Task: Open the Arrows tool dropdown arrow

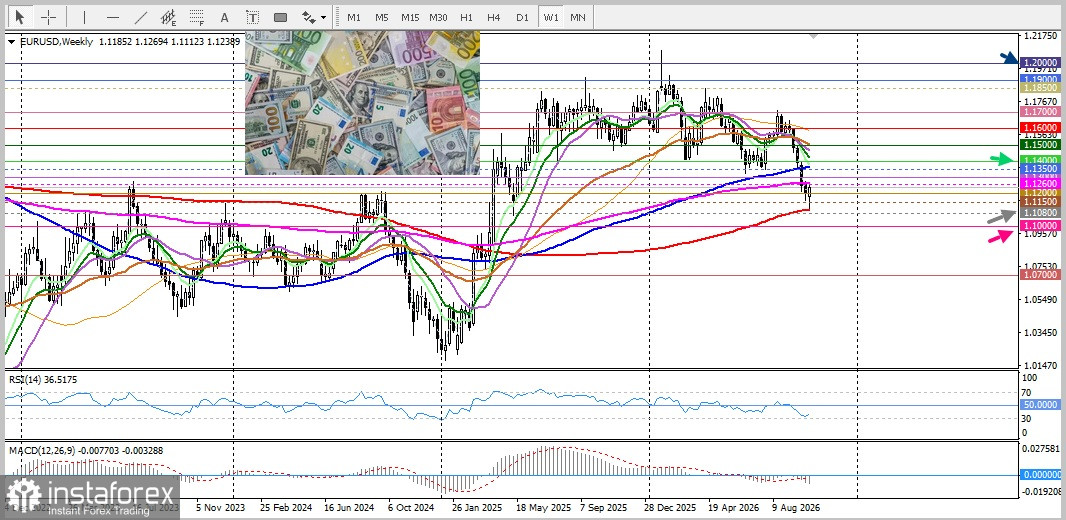Action: click(324, 17)
